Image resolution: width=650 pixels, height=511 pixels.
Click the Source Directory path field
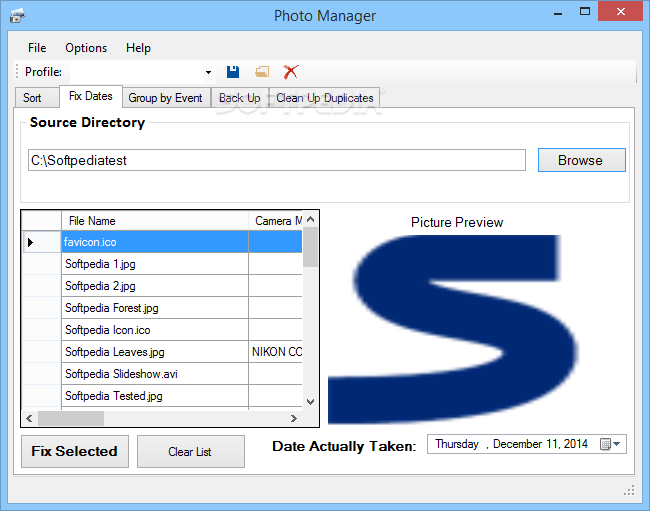[277, 160]
